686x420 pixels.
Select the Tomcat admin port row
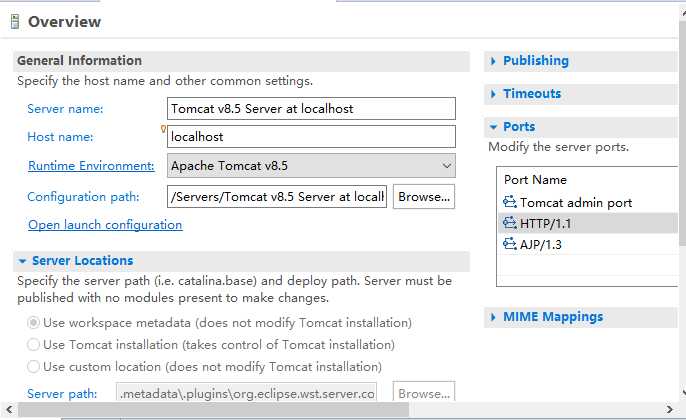click(x=587, y=202)
